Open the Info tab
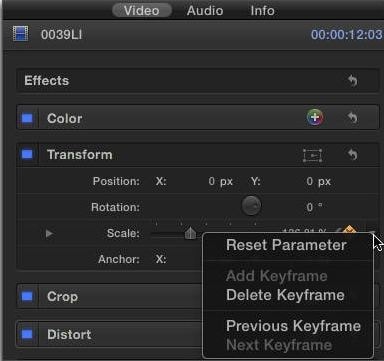The height and width of the screenshot is (361, 384). (x=263, y=11)
